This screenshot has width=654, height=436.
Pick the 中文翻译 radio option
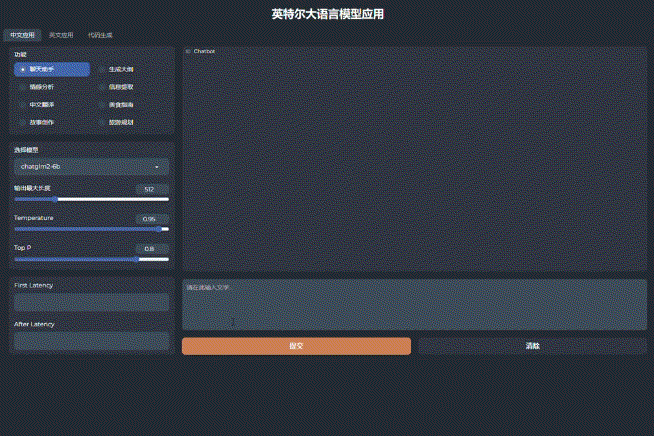38,104
